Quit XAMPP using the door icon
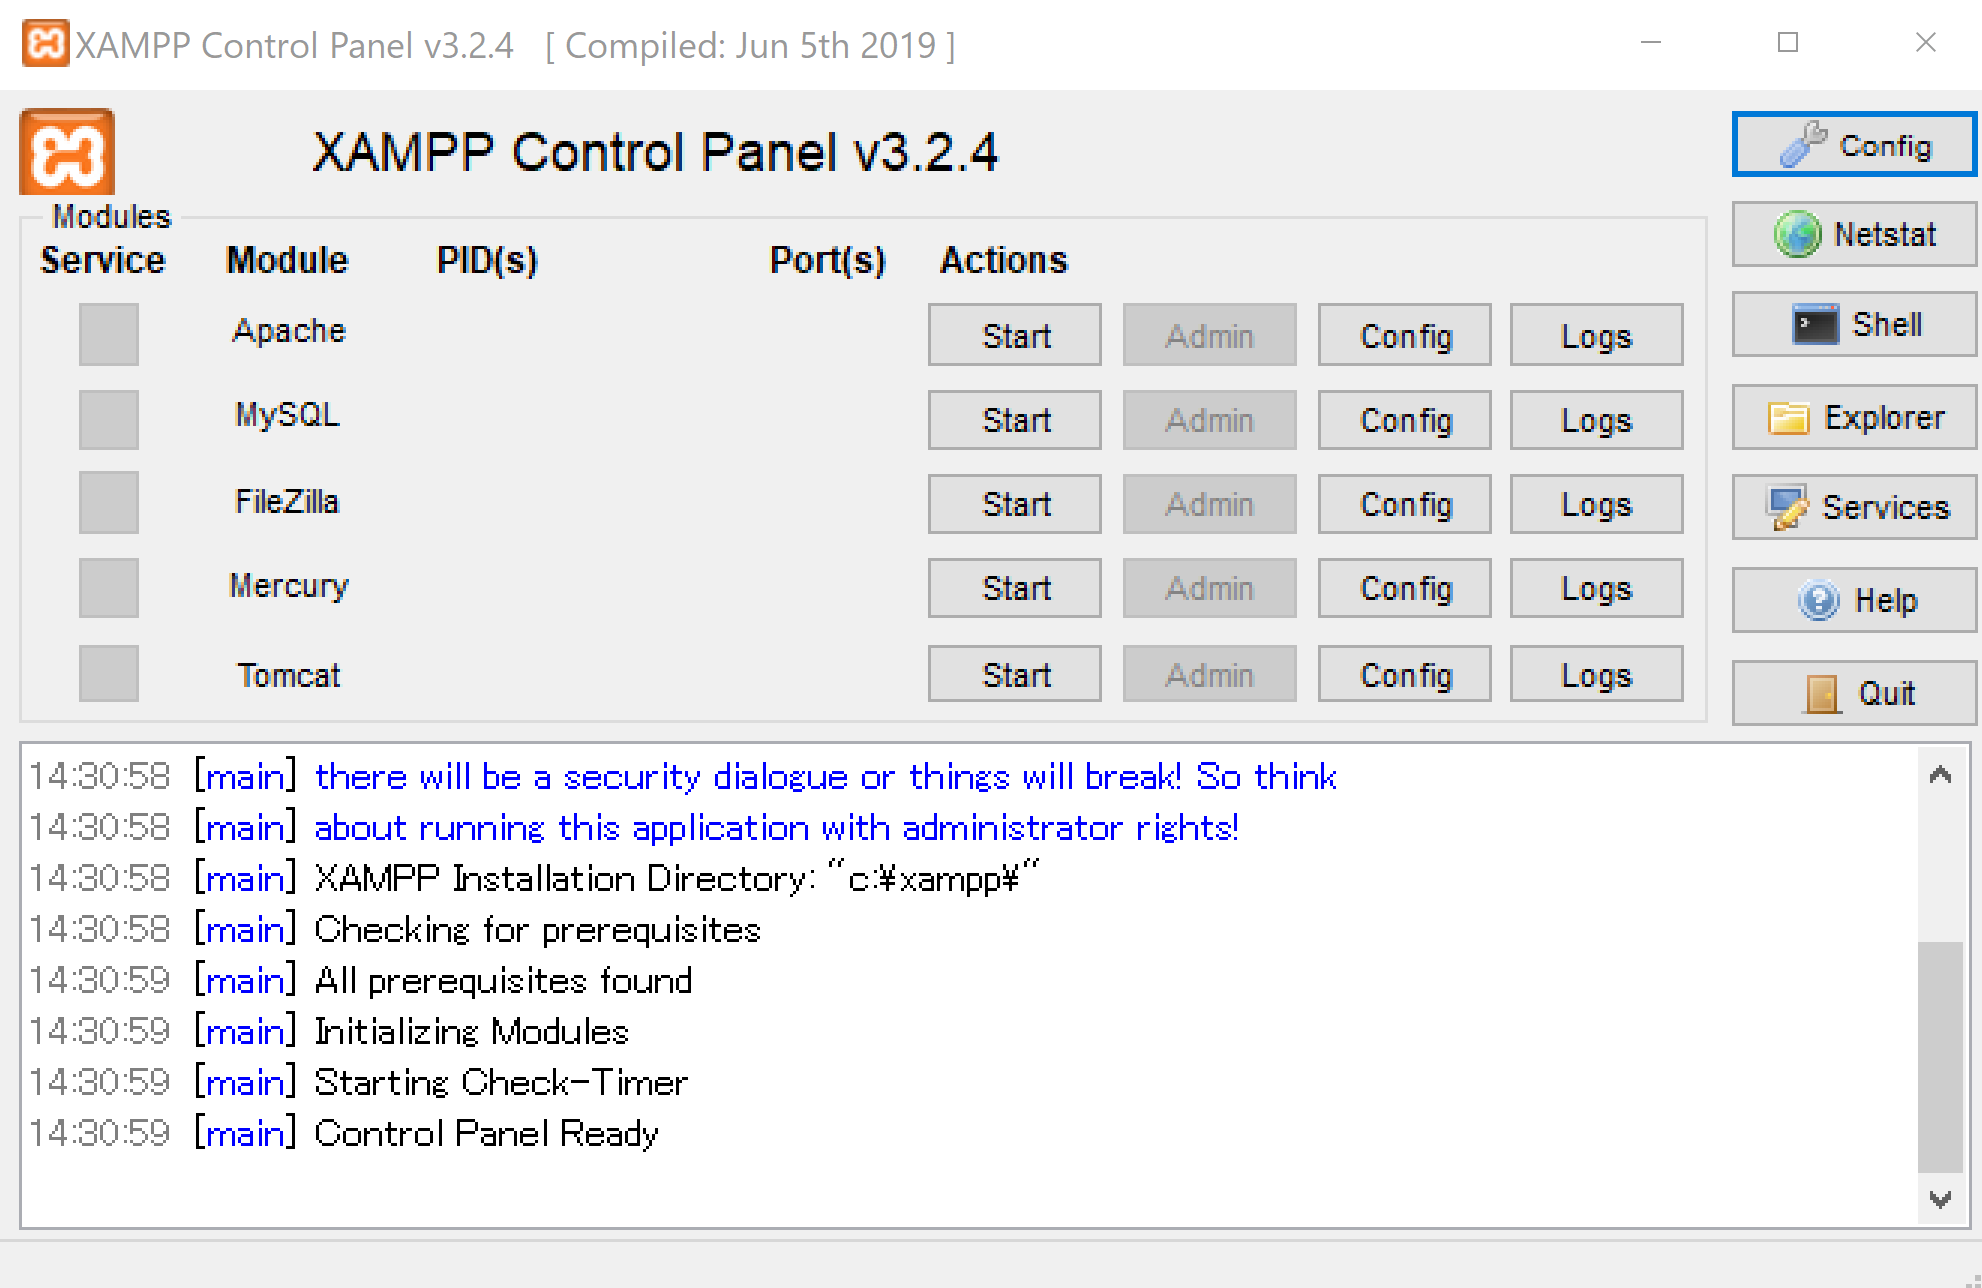 pos(1854,693)
